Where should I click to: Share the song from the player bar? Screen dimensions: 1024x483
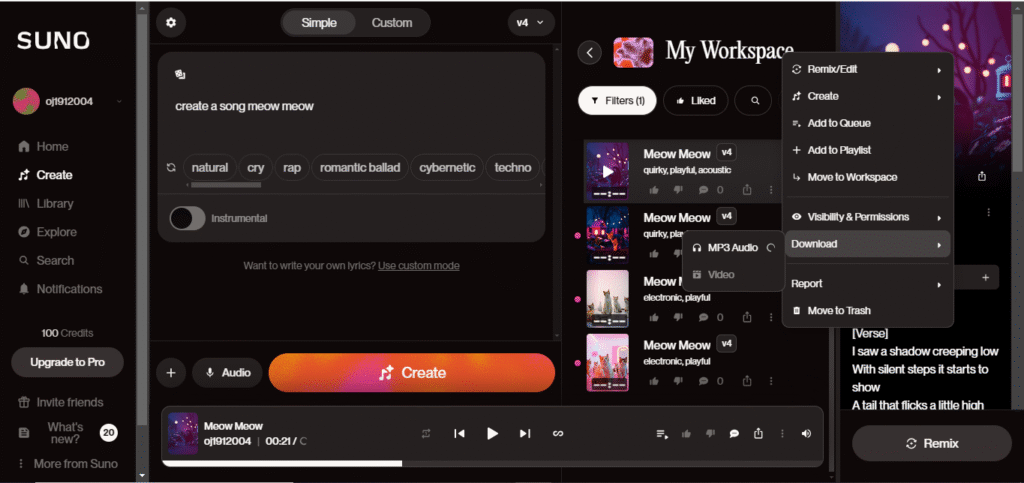tap(758, 433)
